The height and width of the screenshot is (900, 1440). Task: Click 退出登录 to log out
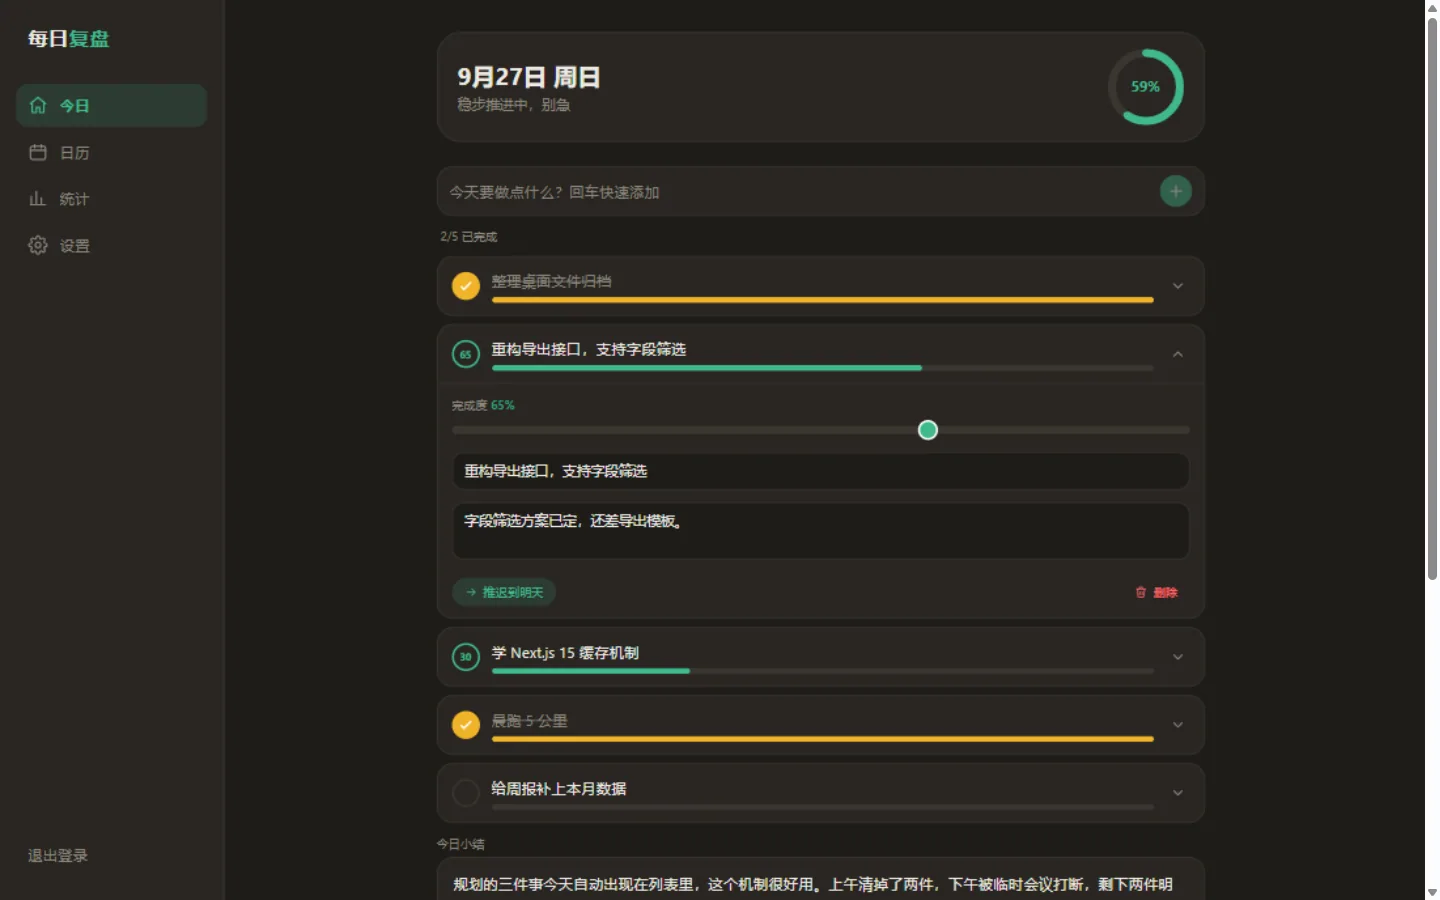coord(58,856)
